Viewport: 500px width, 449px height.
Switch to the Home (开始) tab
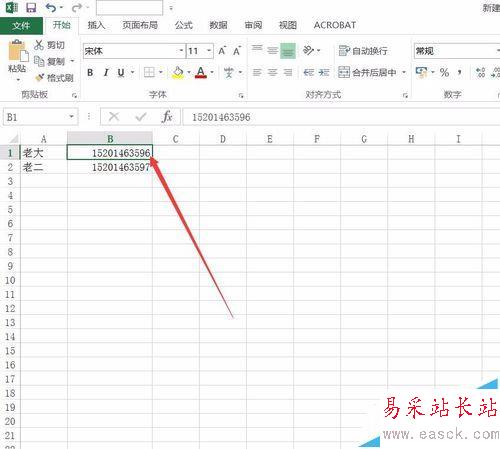tap(62, 25)
